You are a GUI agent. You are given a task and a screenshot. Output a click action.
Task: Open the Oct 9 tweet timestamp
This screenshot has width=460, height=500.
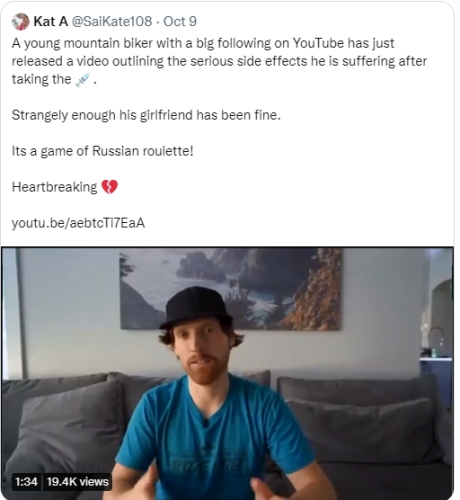[x=180, y=22]
